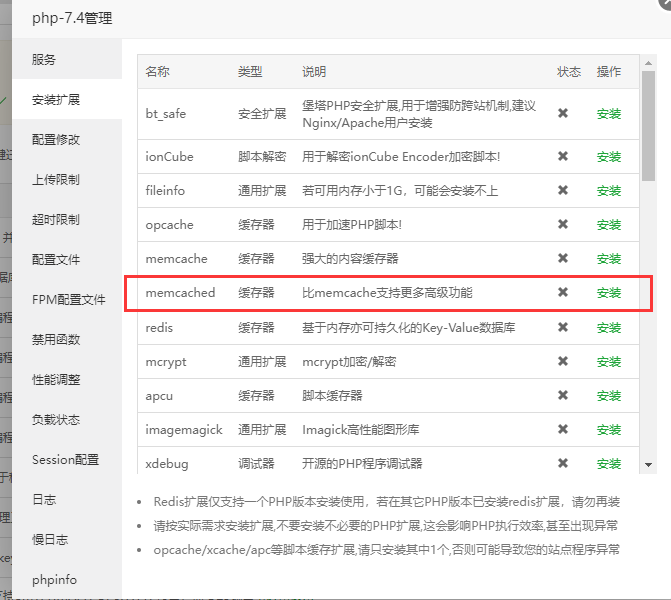Click 安装 for memcached
This screenshot has width=671, height=600.
(609, 293)
